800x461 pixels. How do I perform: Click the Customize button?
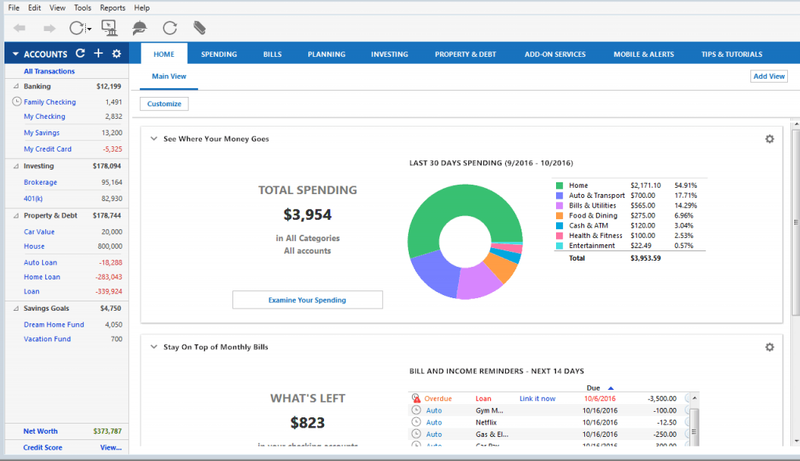coord(164,104)
